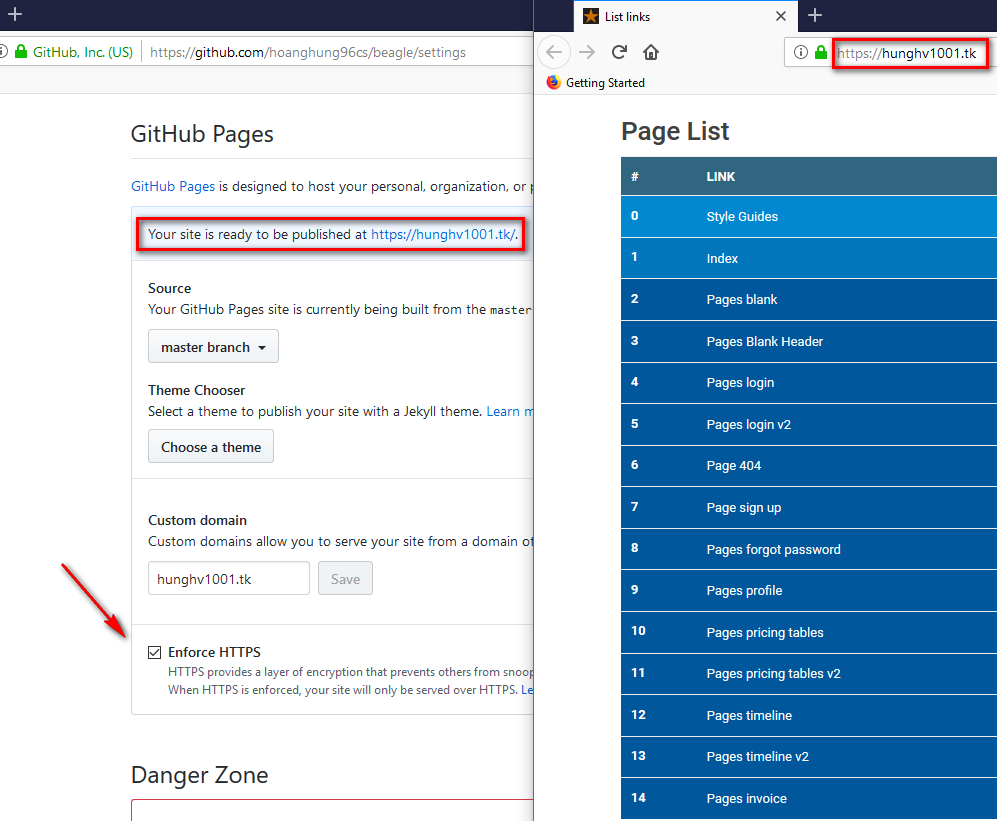This screenshot has height=821, width=997.
Task: Reload the hunghv1001.tk page
Action: tap(619, 52)
